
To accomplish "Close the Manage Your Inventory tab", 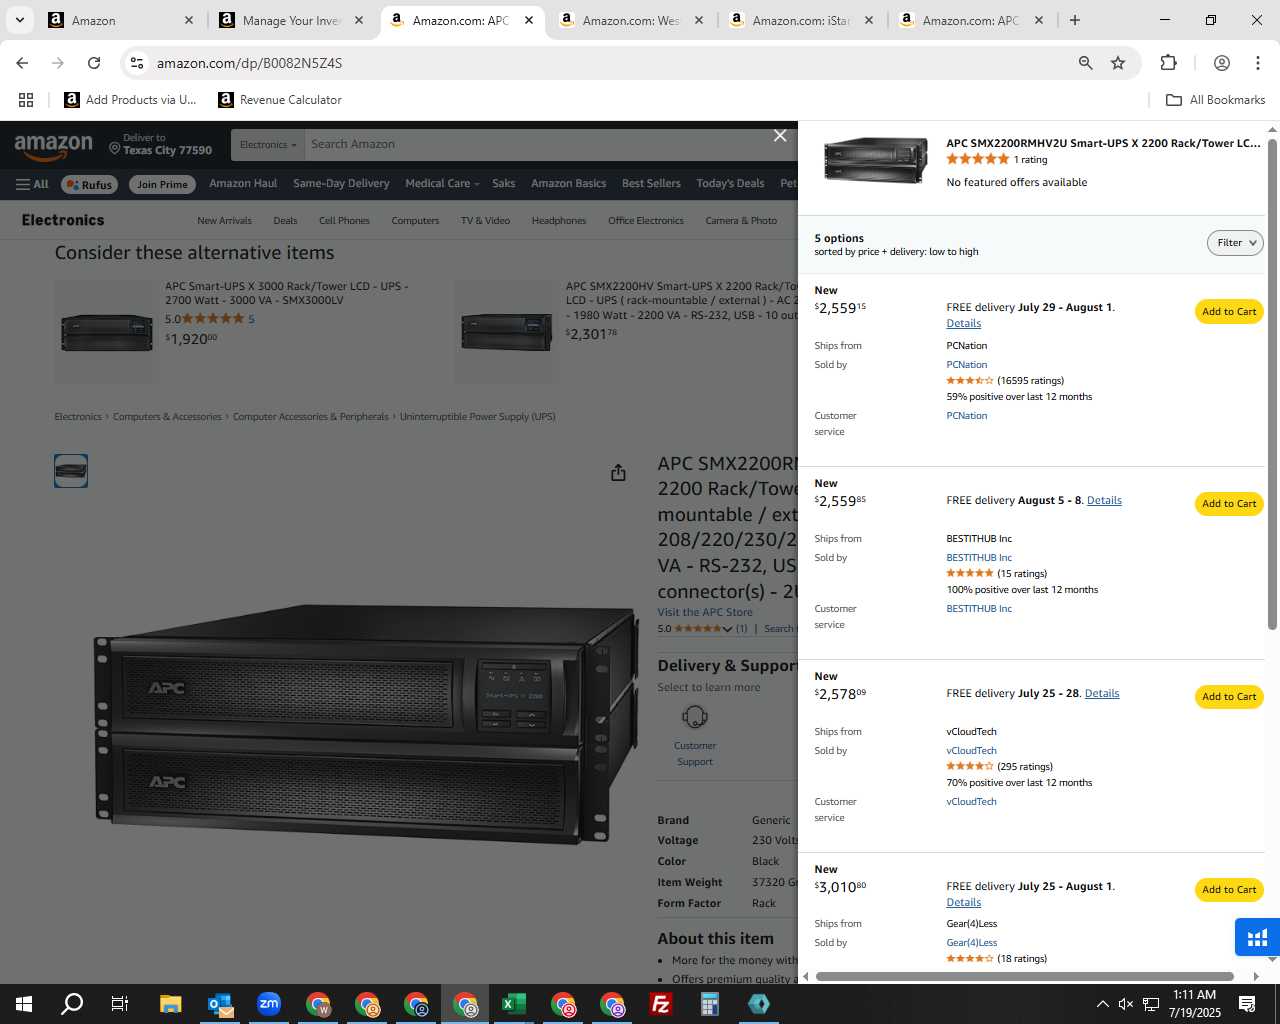I will click(x=359, y=20).
